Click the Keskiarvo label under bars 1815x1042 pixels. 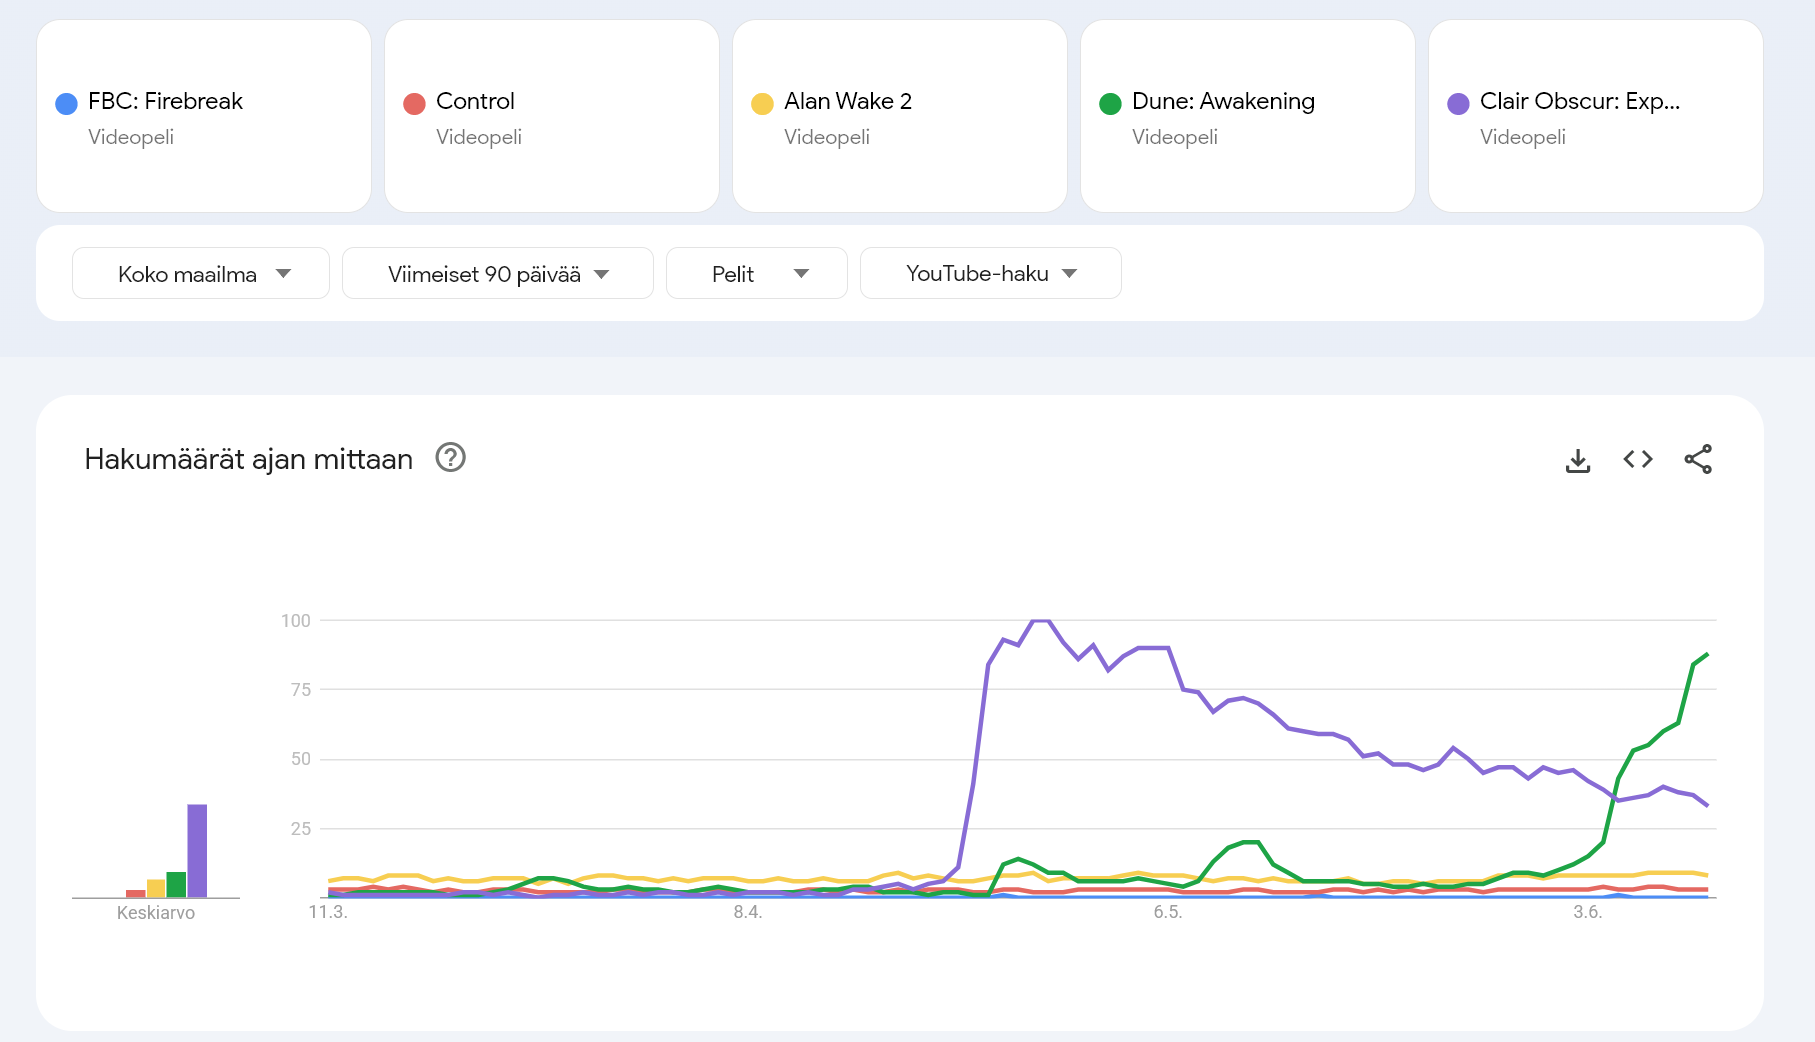156,913
